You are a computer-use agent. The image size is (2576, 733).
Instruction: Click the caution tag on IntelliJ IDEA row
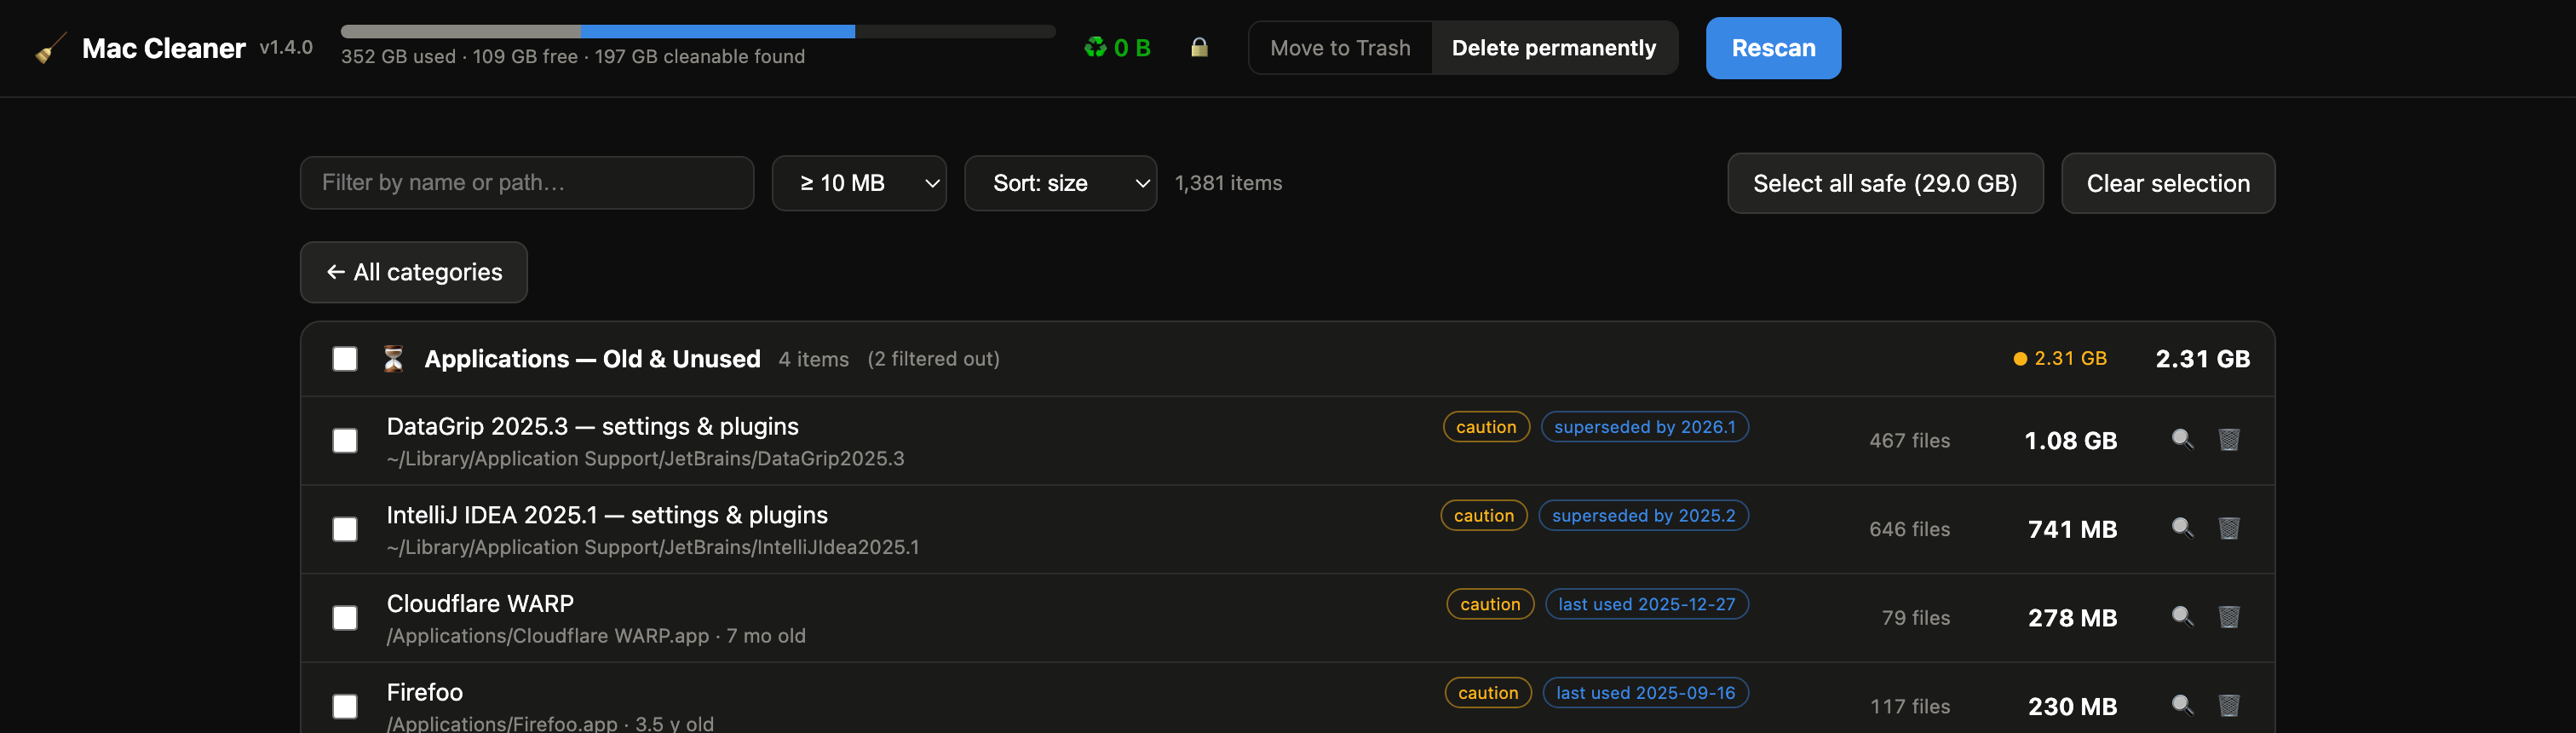1484,515
